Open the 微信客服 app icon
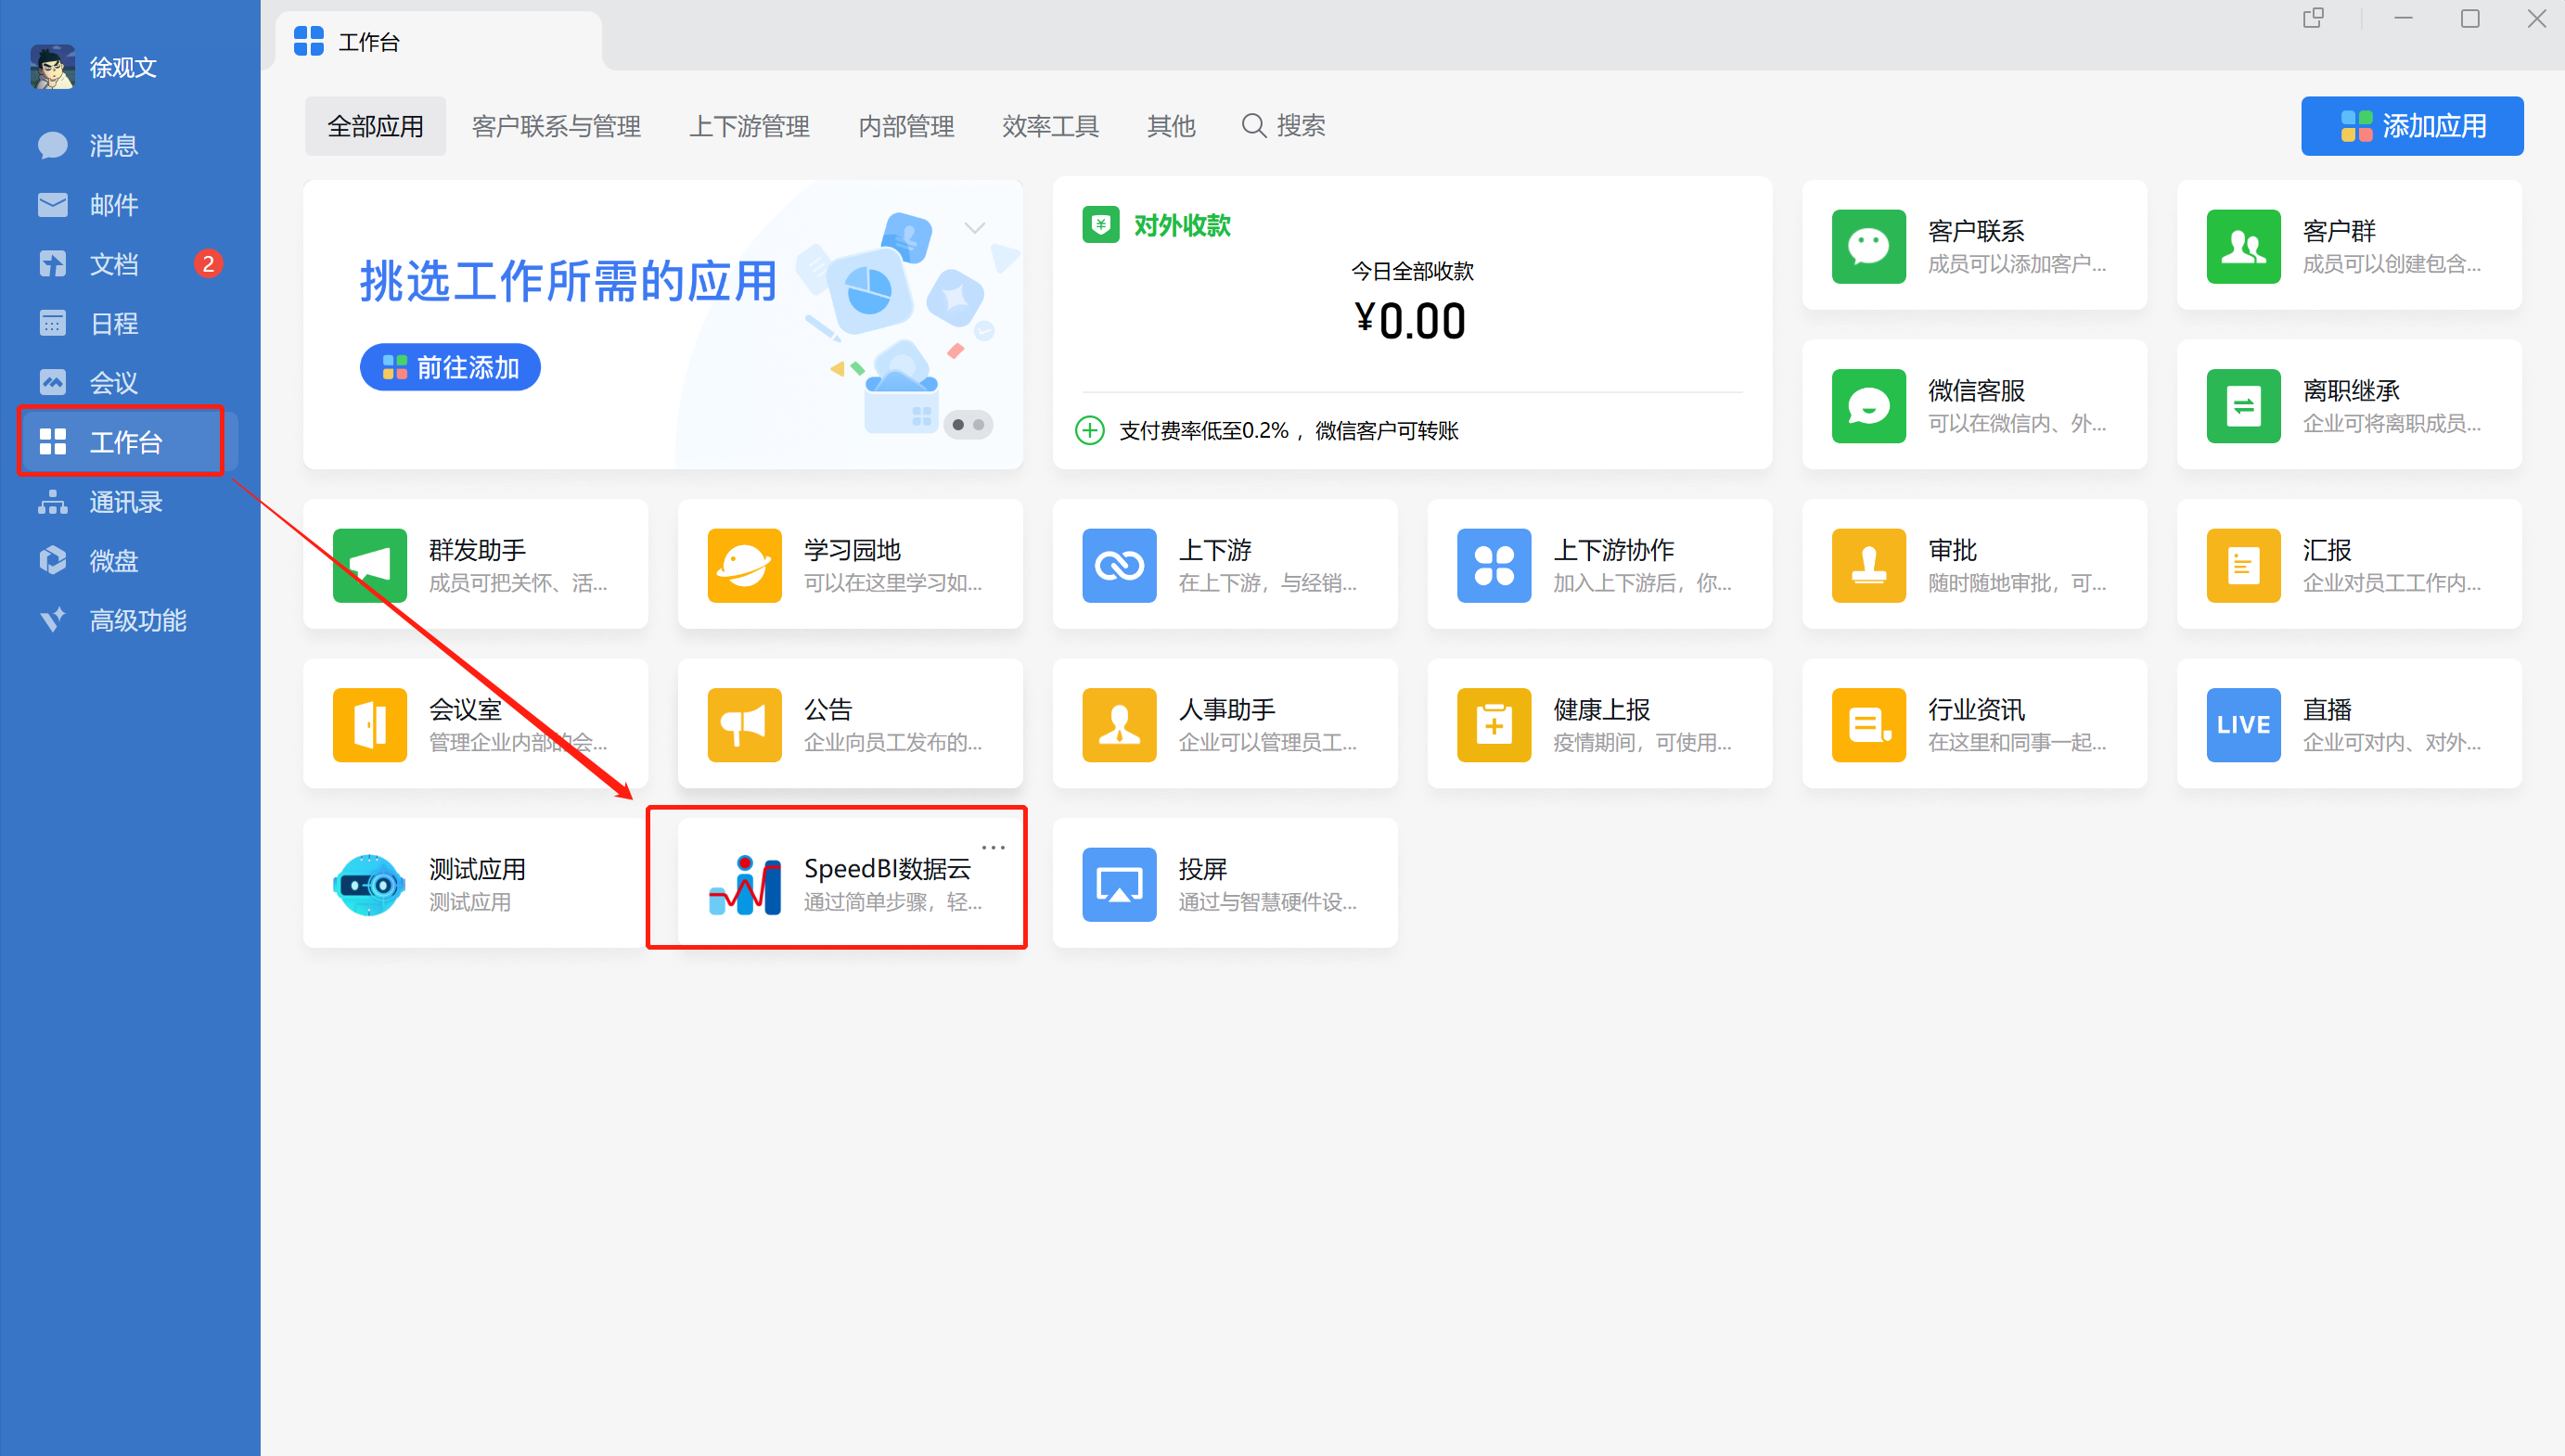Viewport: 2565px width, 1456px height. tap(1868, 406)
